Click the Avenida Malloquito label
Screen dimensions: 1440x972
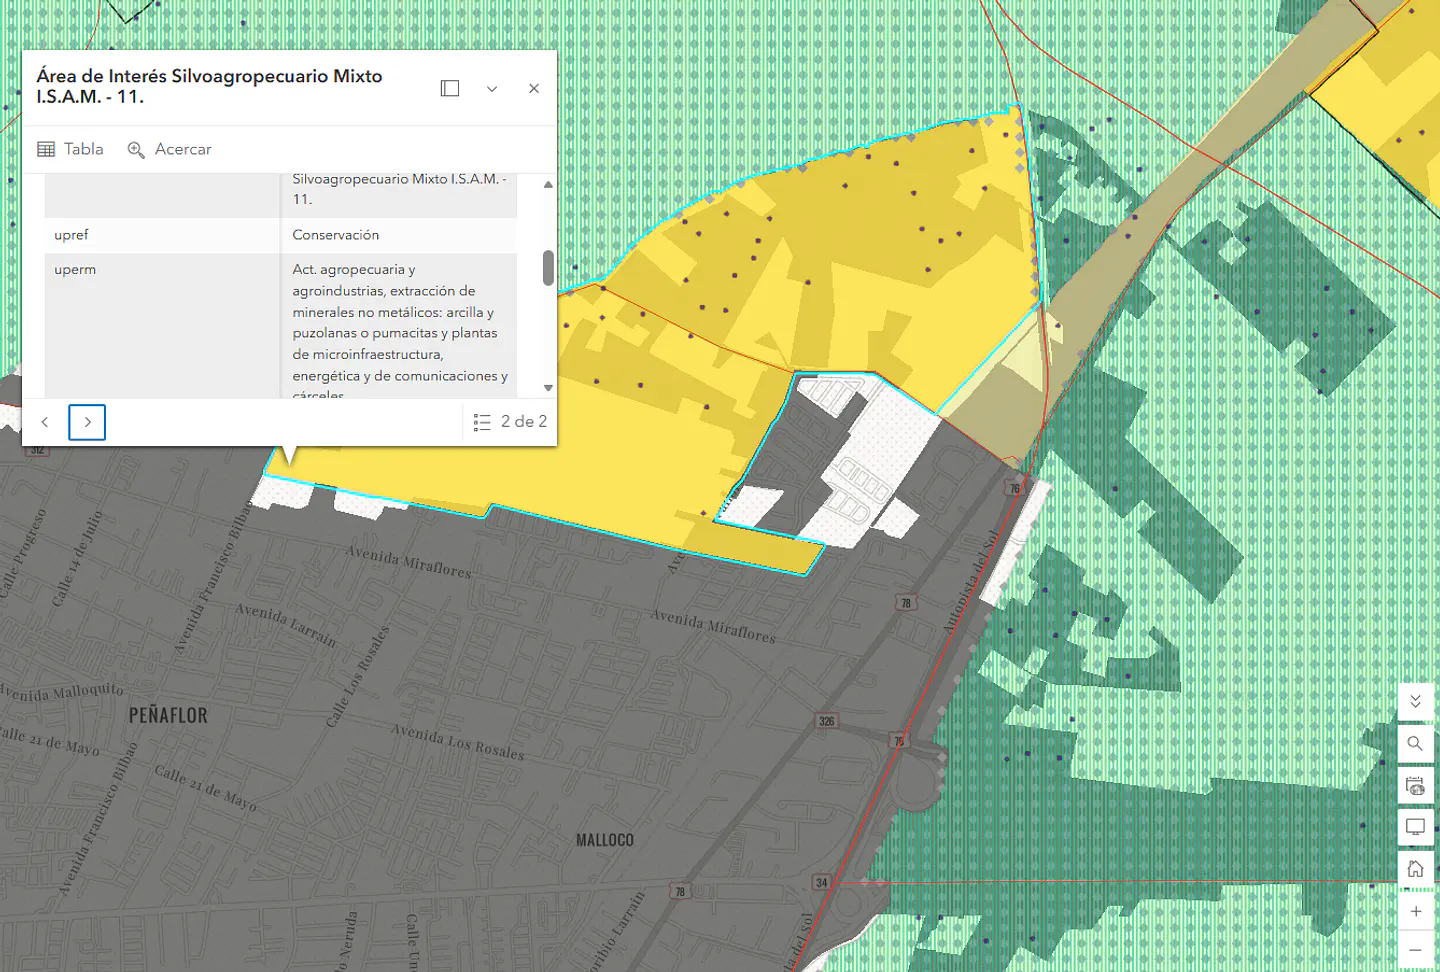(60, 692)
